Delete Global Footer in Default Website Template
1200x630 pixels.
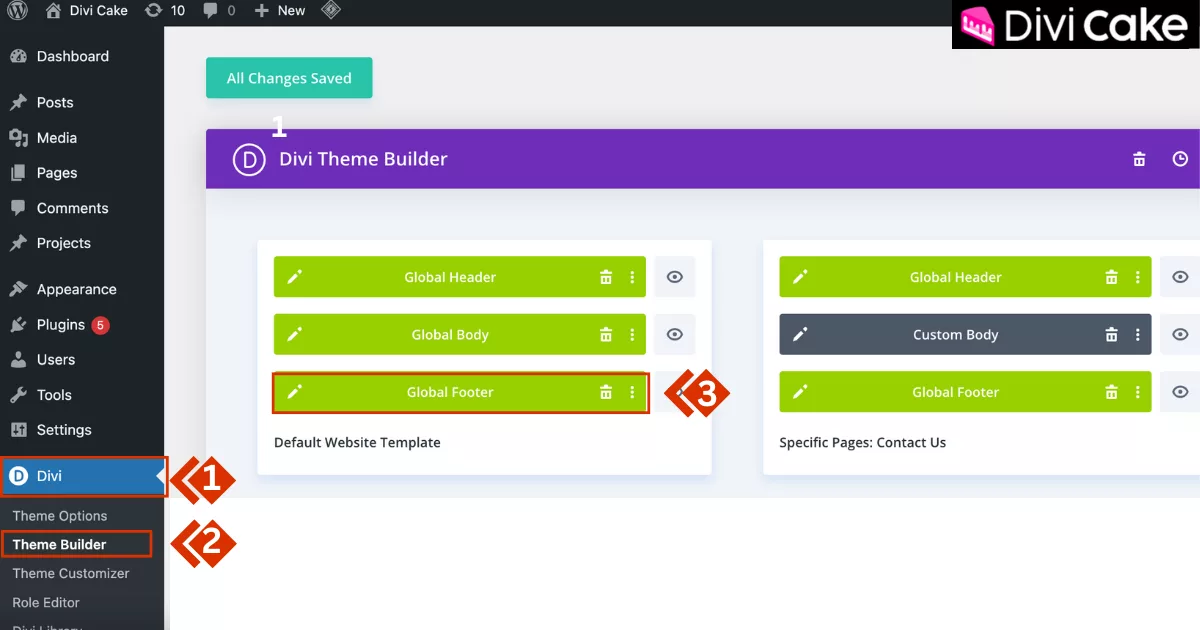coord(605,392)
